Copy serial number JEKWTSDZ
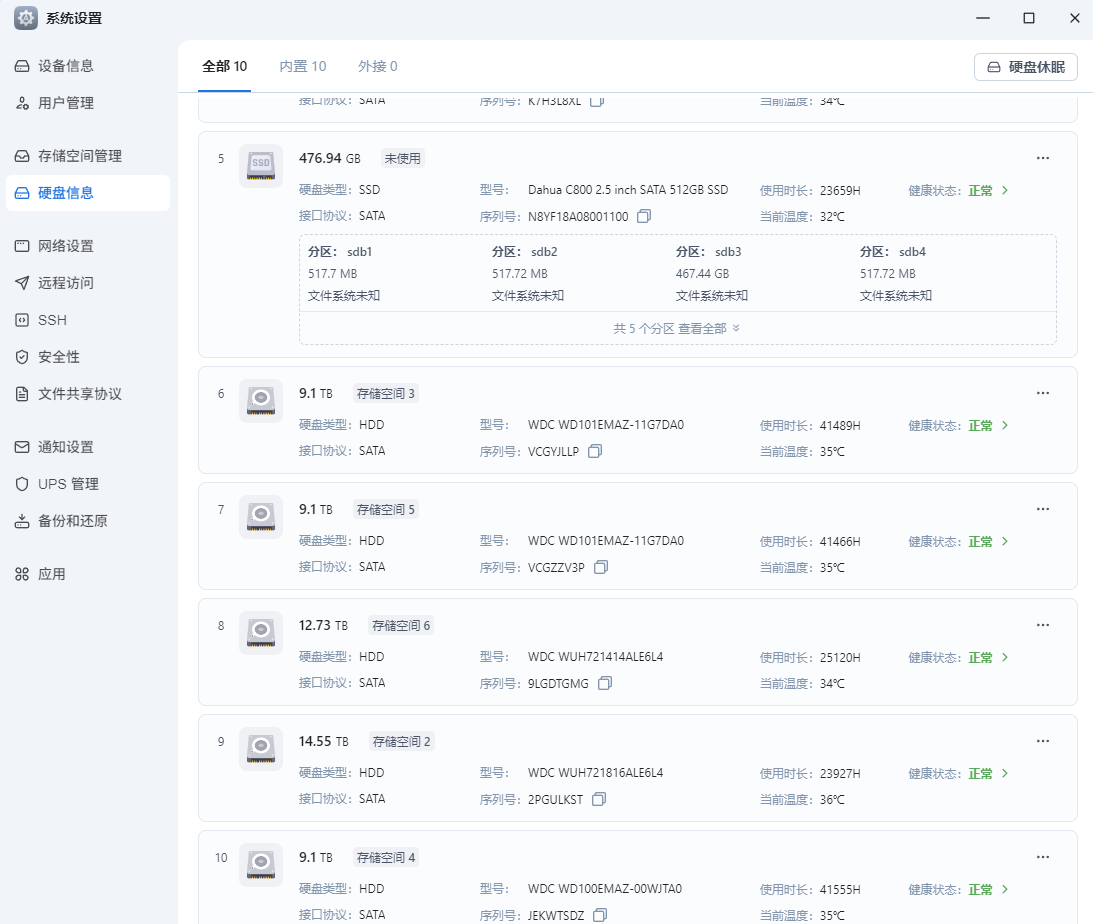1093x924 pixels. (600, 915)
